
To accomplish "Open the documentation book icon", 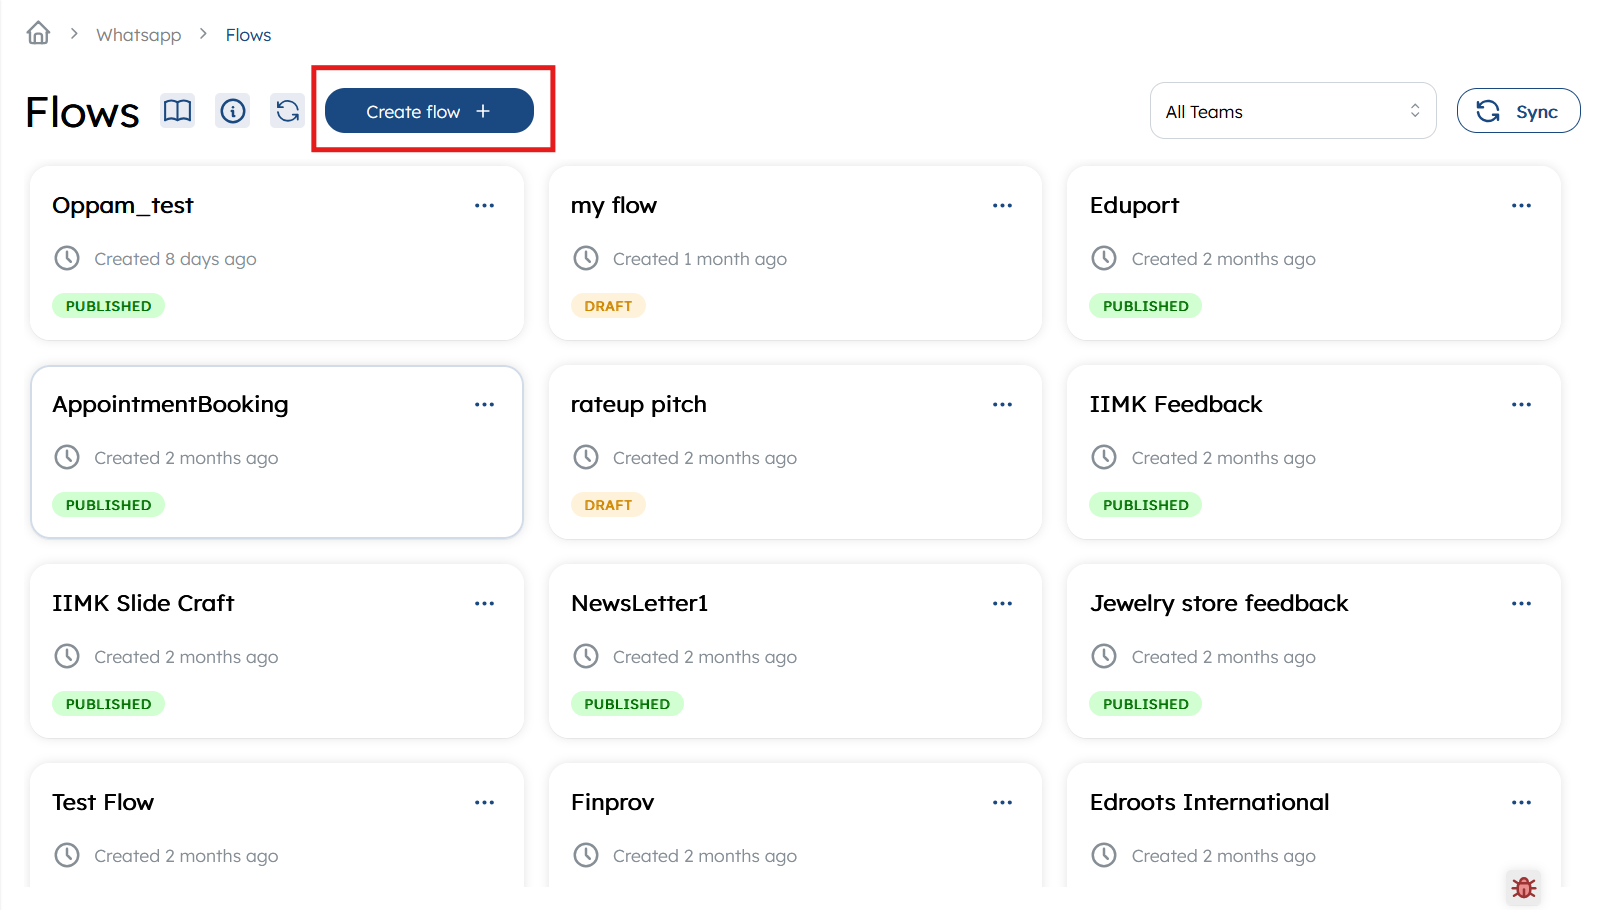I will 178,111.
